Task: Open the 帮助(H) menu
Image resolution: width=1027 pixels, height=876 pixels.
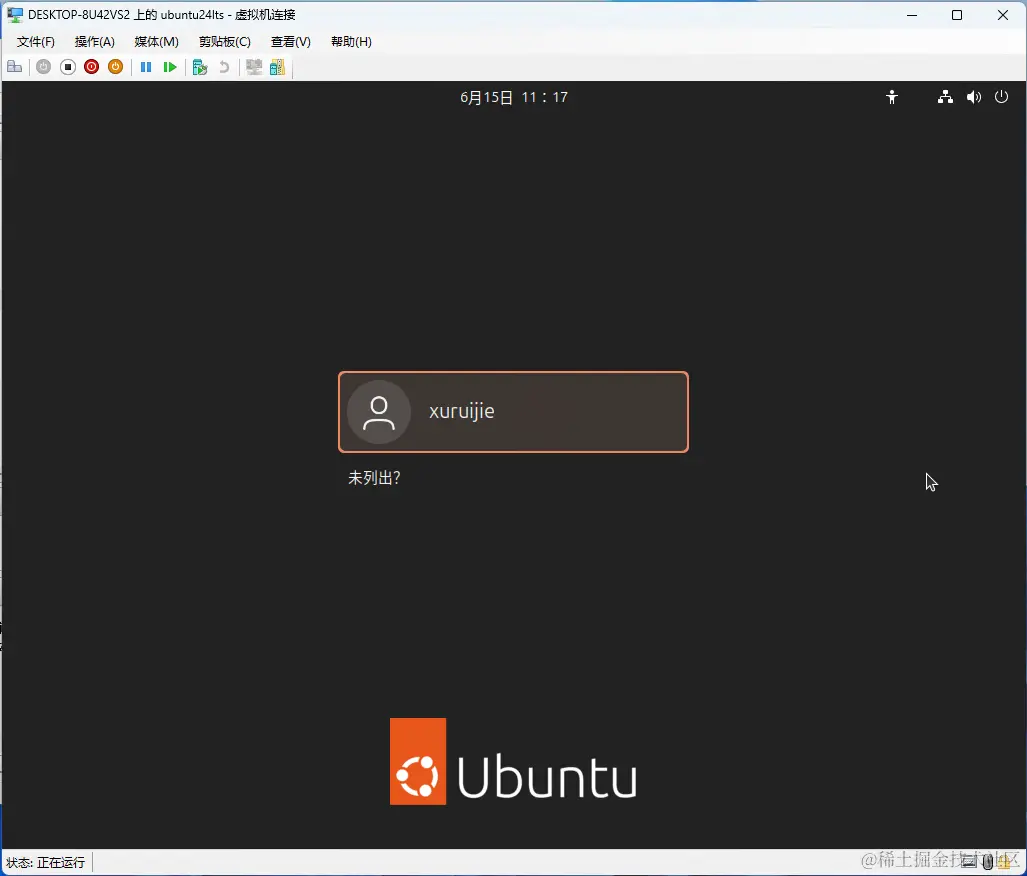Action: coord(351,42)
